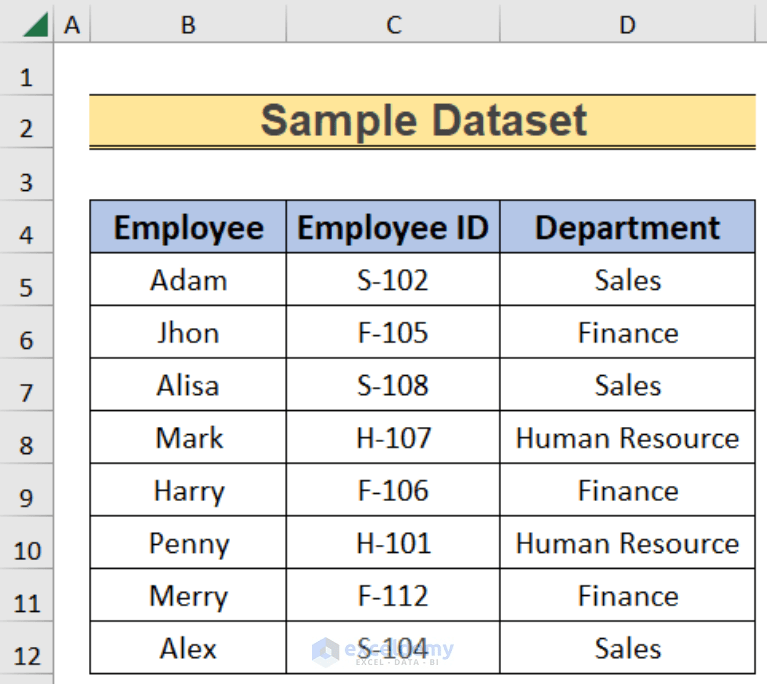The width and height of the screenshot is (767, 684).
Task: Select Merry's Finance department cell
Action: pos(628,595)
